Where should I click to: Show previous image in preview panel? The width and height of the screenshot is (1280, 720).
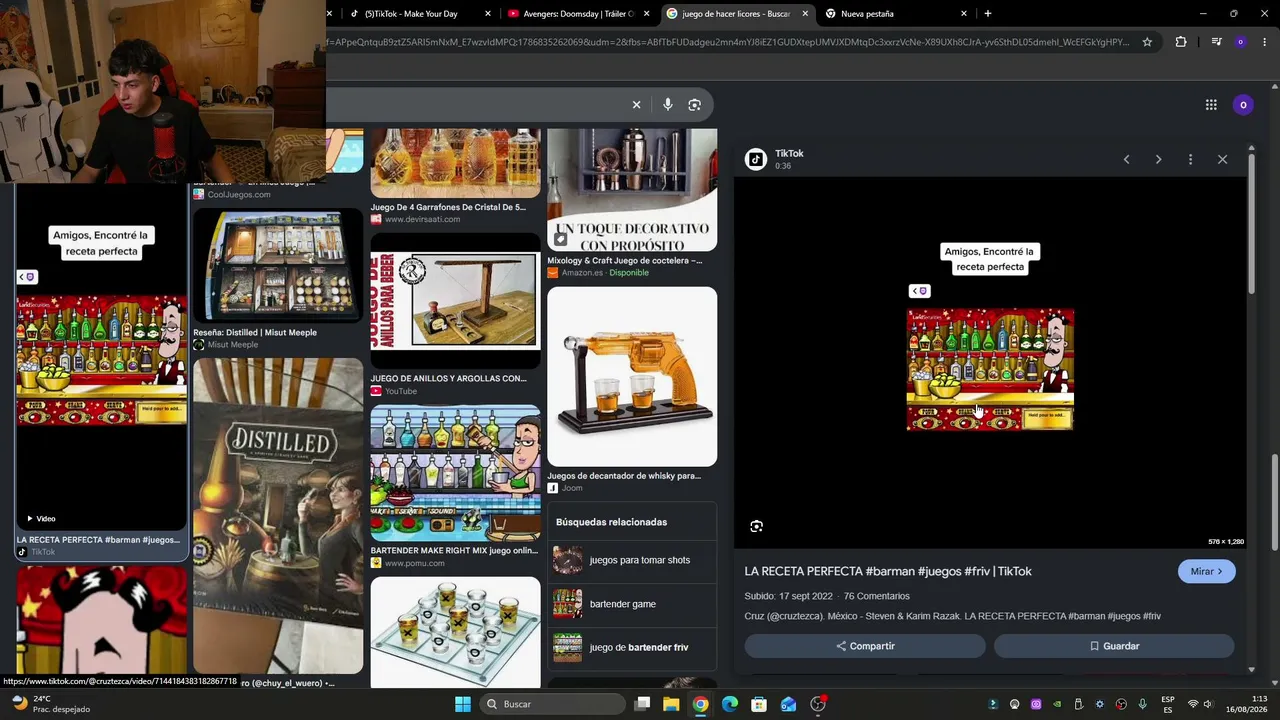coord(1126,159)
